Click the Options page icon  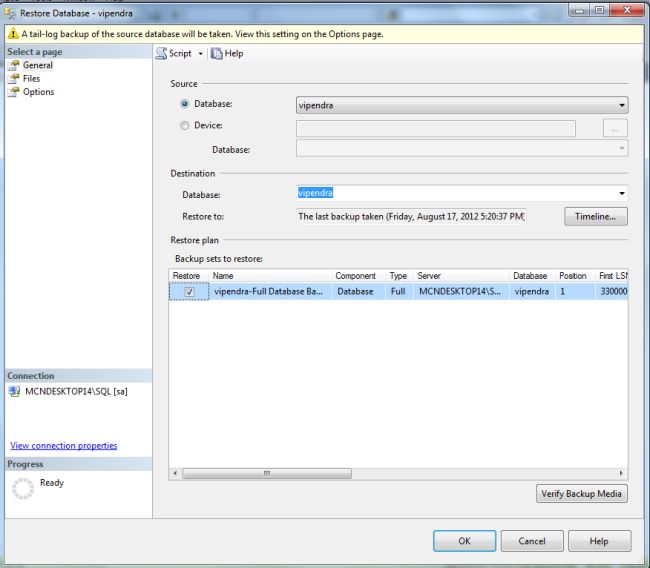pyautogui.click(x=14, y=92)
